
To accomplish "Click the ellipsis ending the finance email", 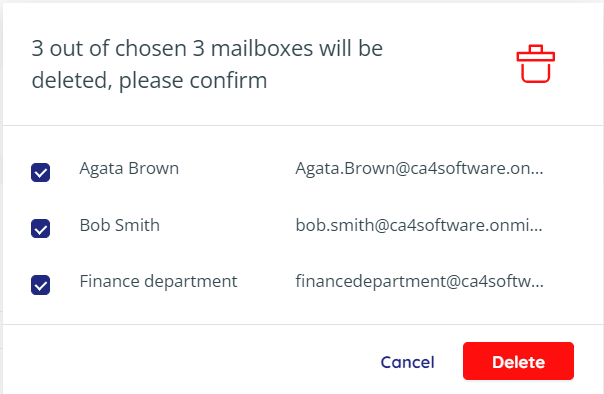I will coord(538,286).
